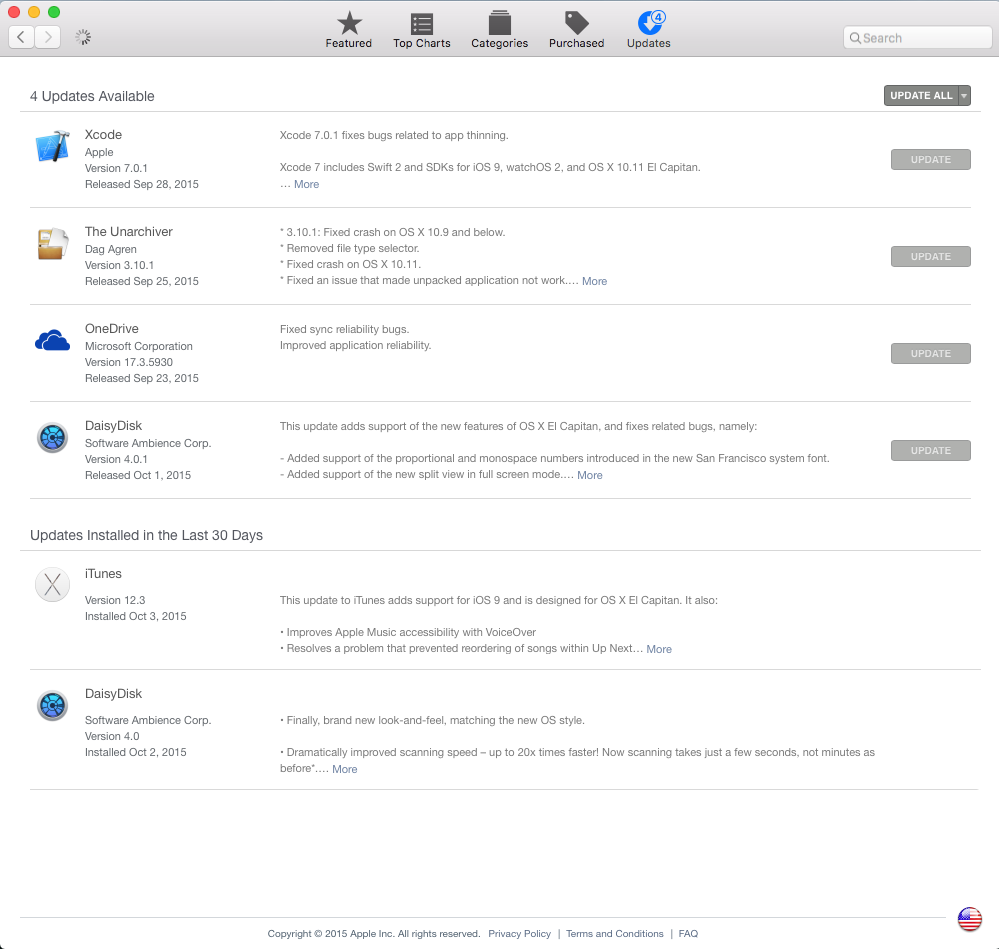Viewport: 999px width, 949px height.
Task: Click the Xcode app icon
Action: [x=52, y=146]
